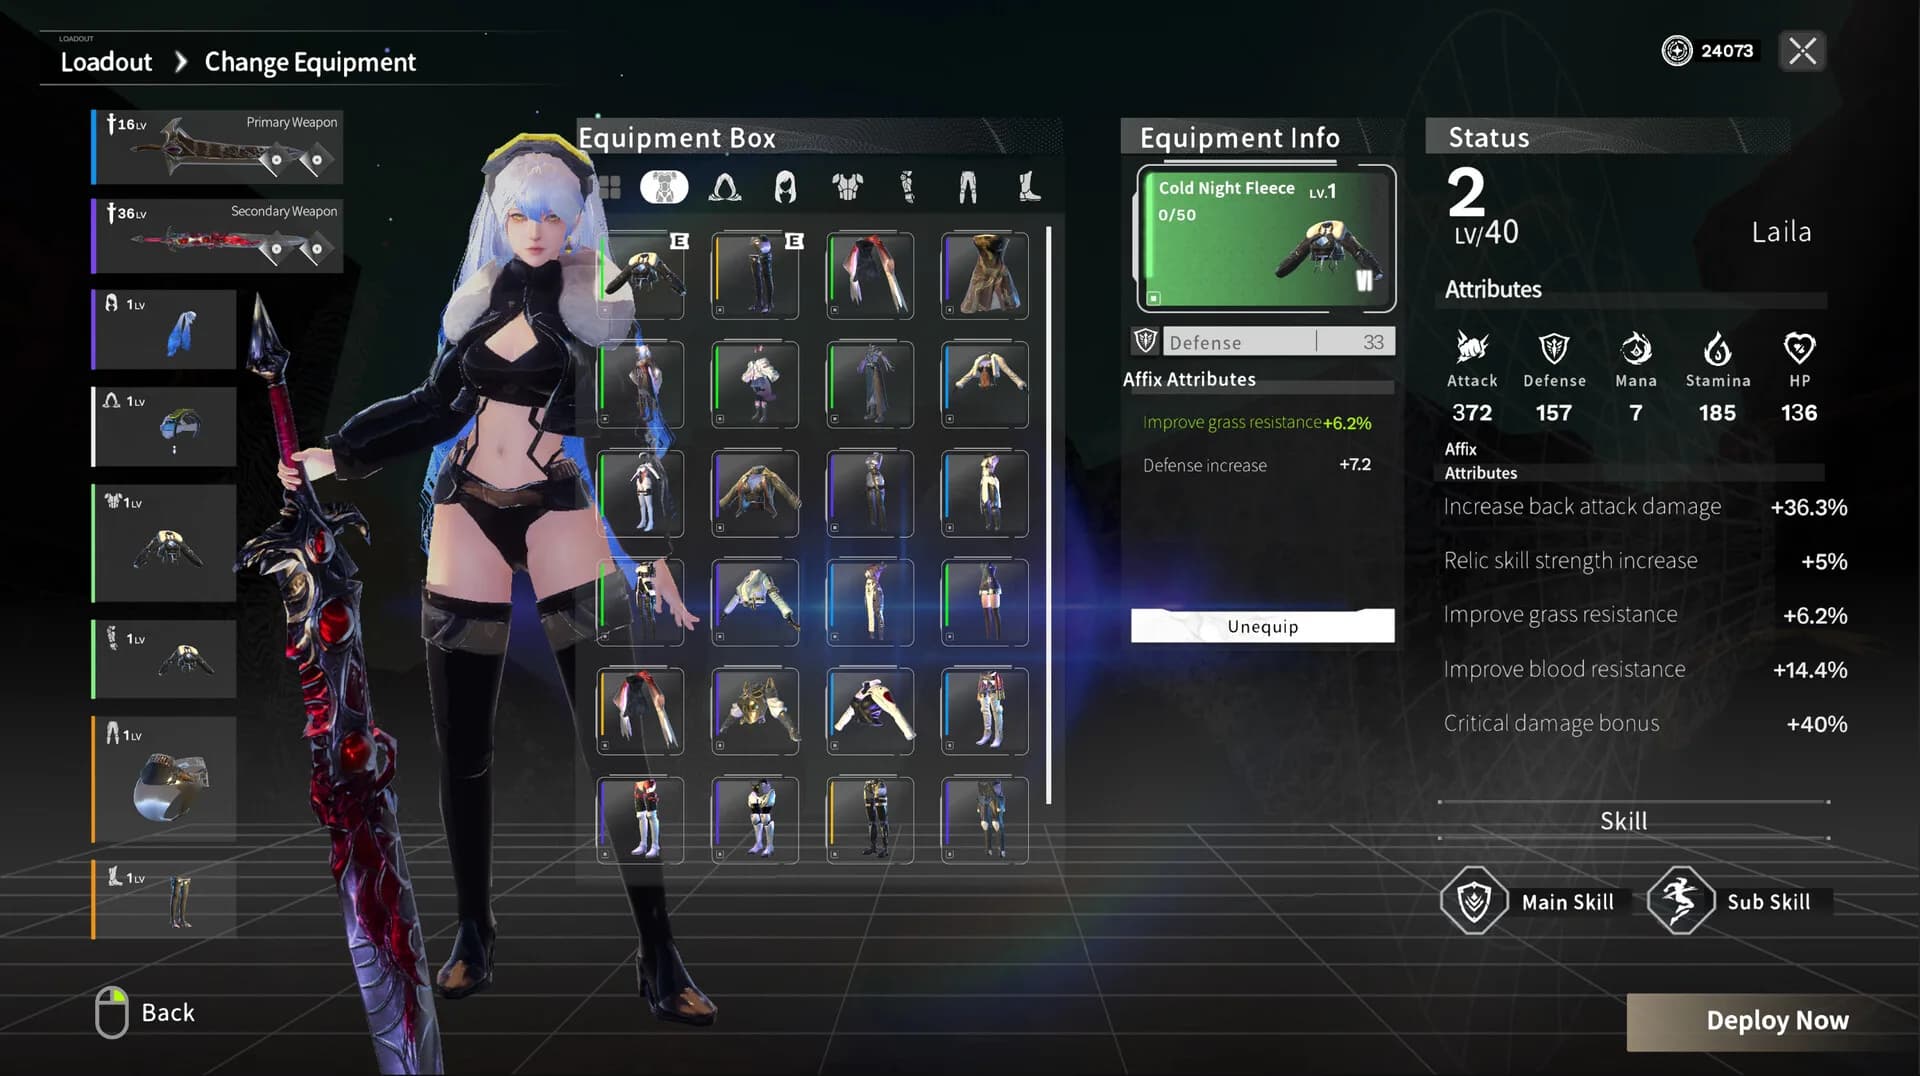1920x1076 pixels.
Task: Click 'Increase back attack damage' attribute row
Action: (x=1645, y=507)
